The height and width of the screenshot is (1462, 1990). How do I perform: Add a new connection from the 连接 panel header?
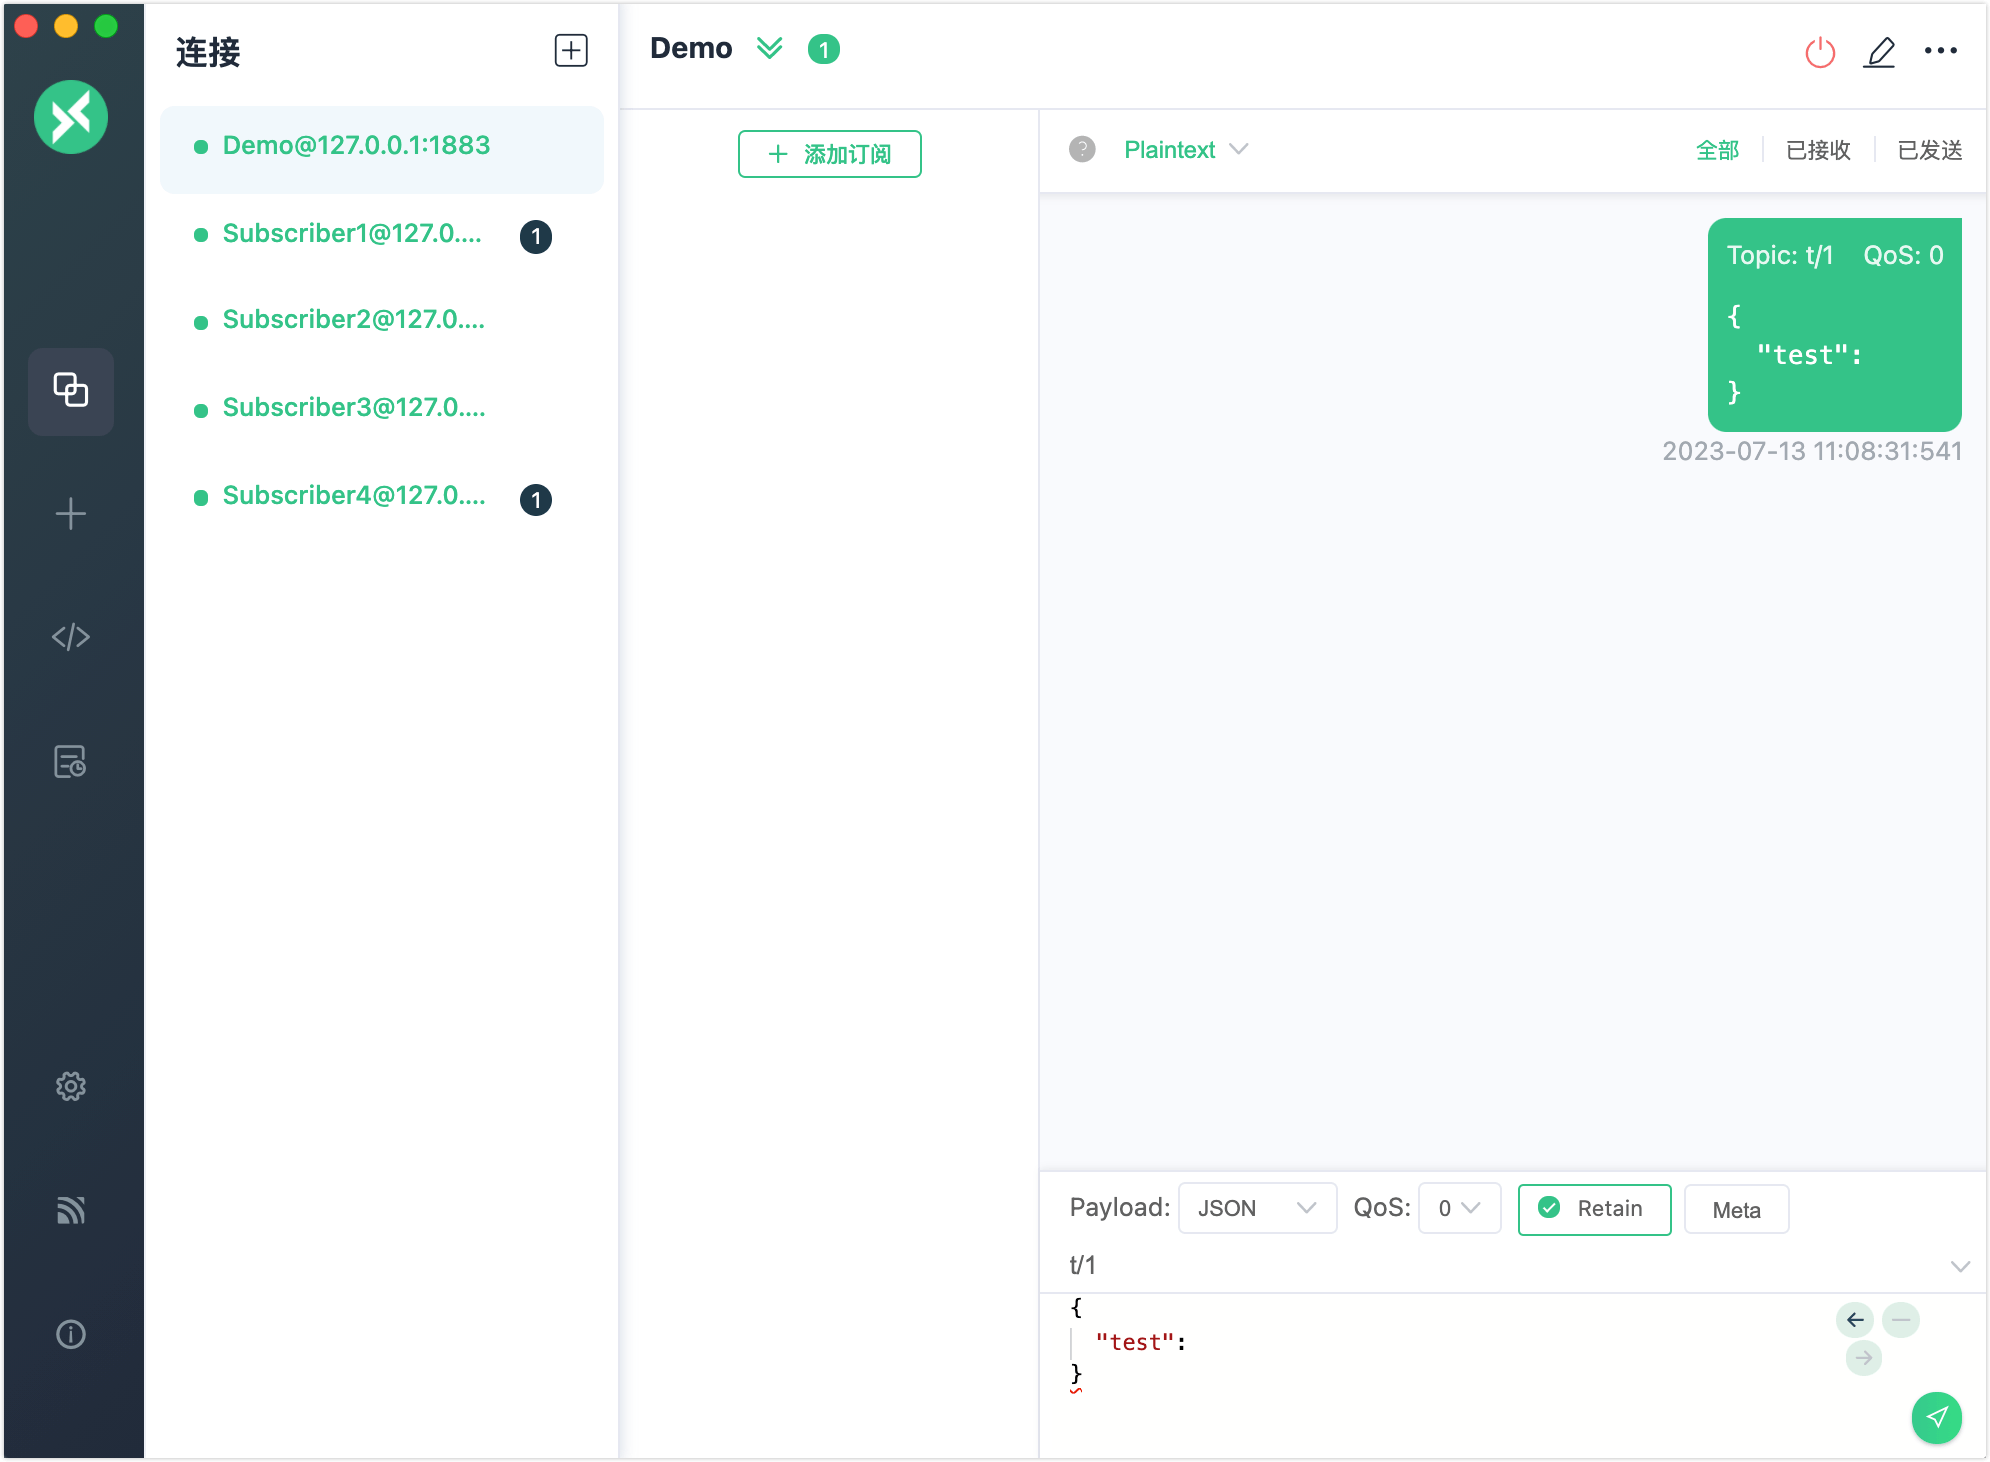pos(570,50)
